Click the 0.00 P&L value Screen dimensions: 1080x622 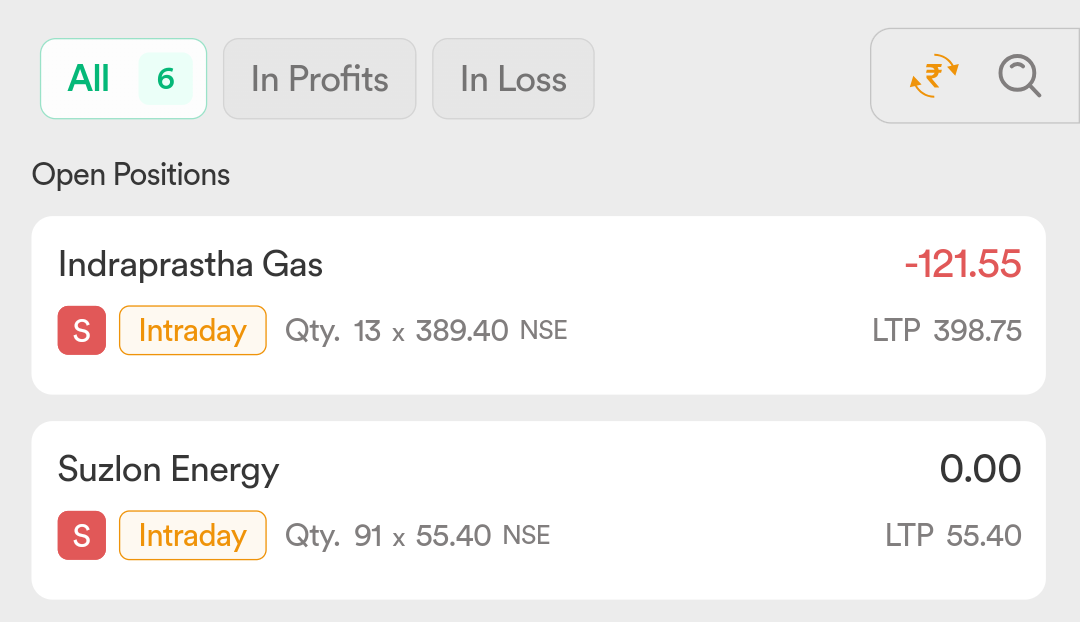click(x=980, y=469)
